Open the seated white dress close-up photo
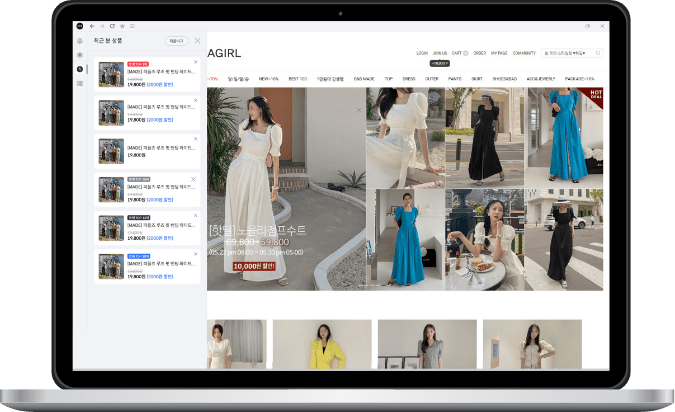Viewport: 675px width, 412px height. pos(406,138)
